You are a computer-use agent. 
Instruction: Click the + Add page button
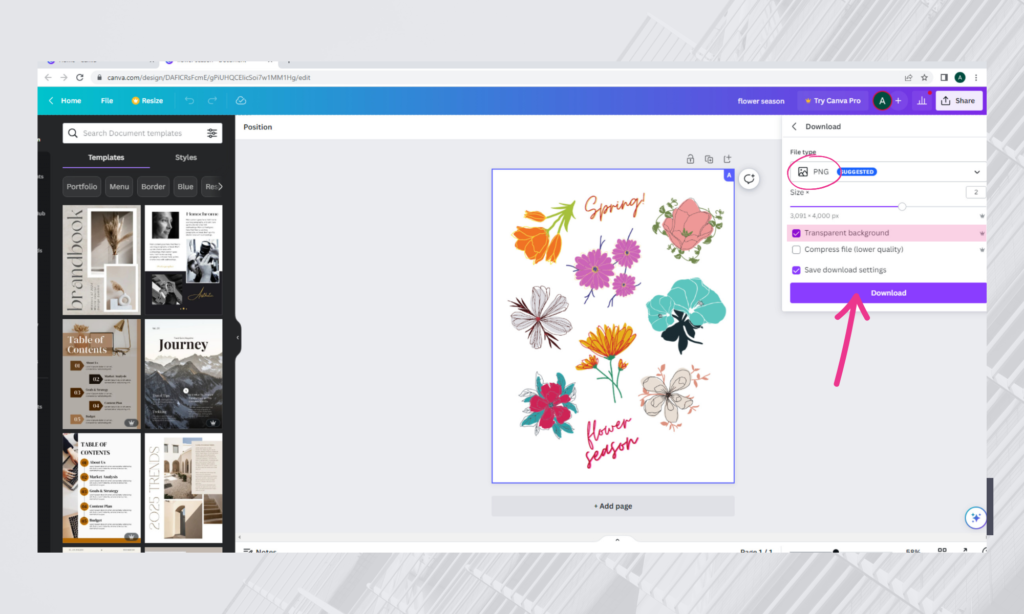click(613, 506)
